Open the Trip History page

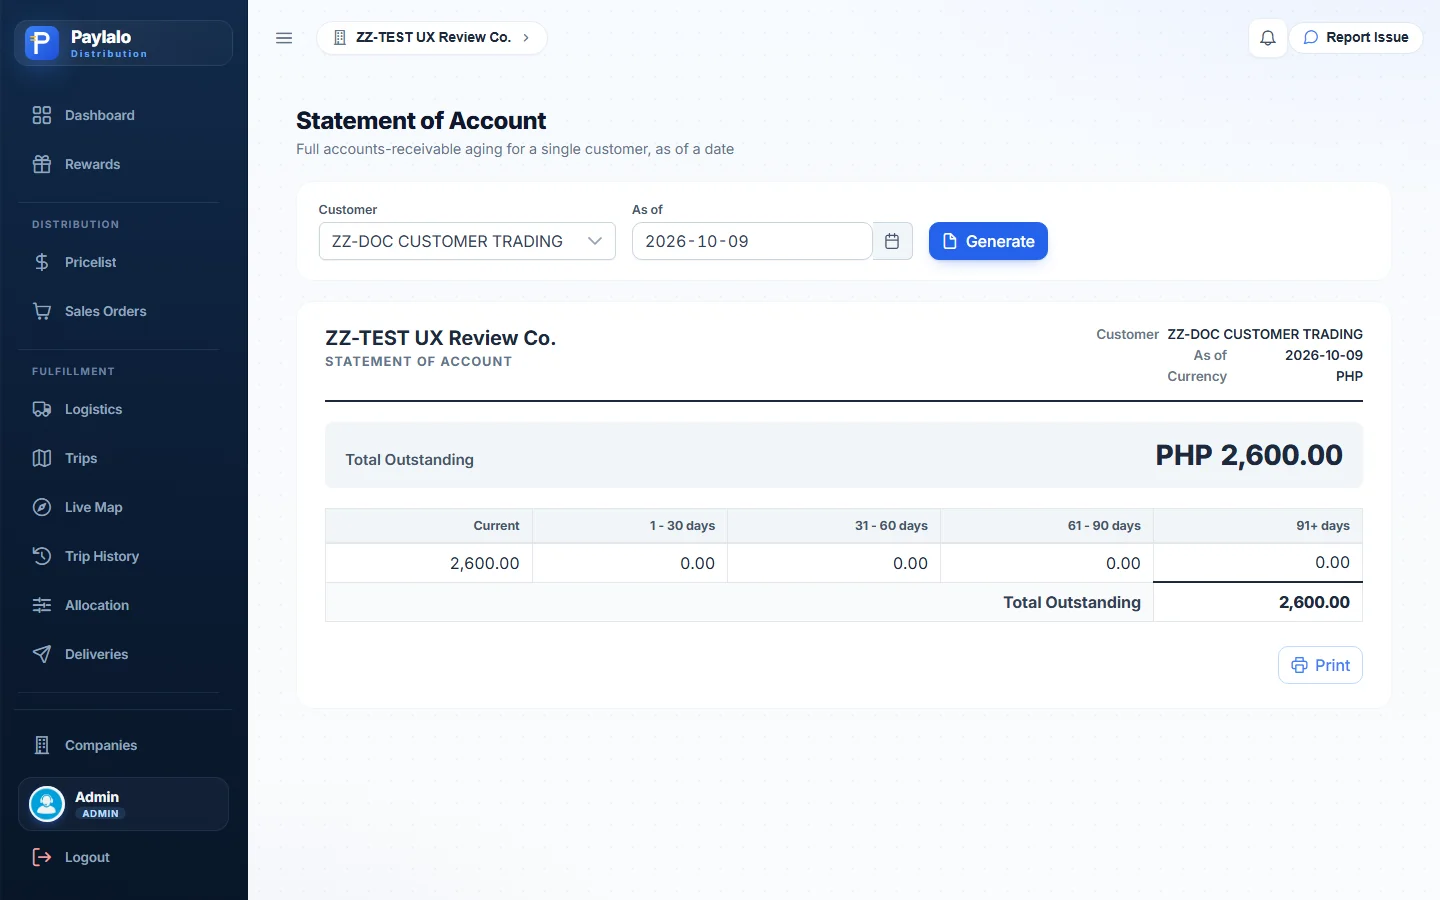(x=123, y=556)
